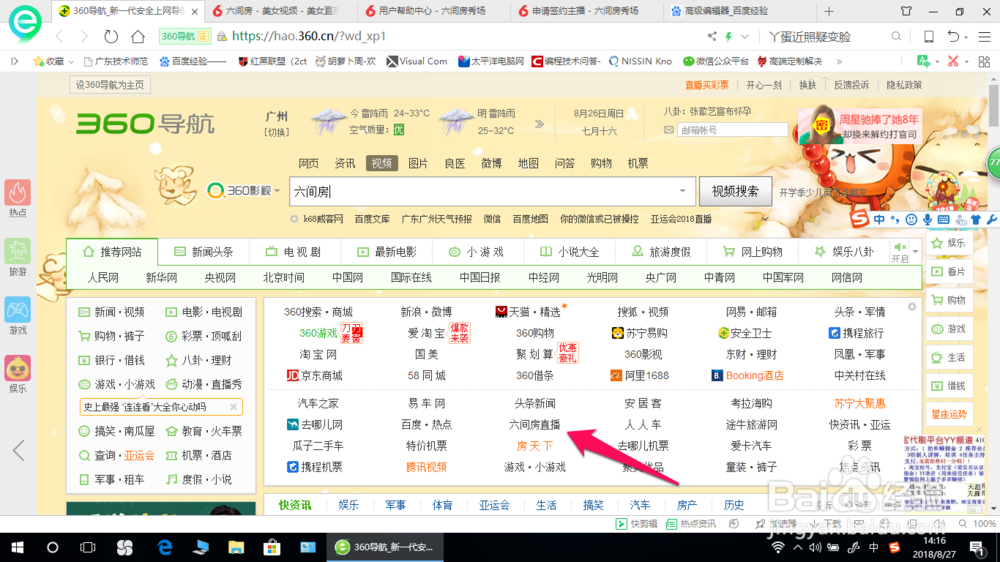Launch Microsoft Edge from taskbar
Screen dimensions: 1000x562
coord(165,547)
